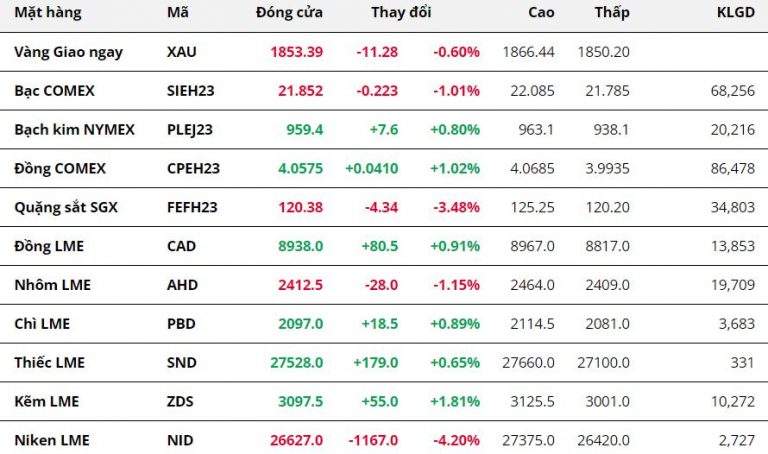Viewport: 768px width, 454px height.
Task: Select the Vàng Giao ngay row
Action: (x=69, y=52)
